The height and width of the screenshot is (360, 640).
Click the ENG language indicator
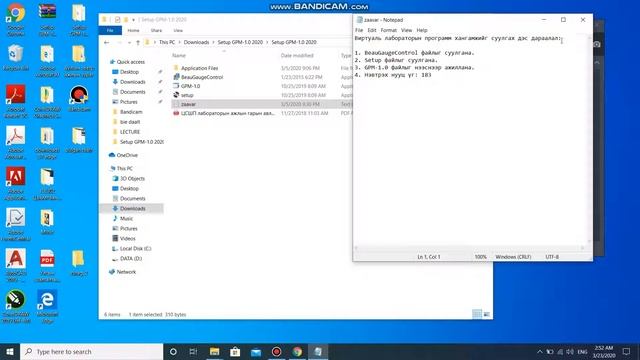click(582, 351)
